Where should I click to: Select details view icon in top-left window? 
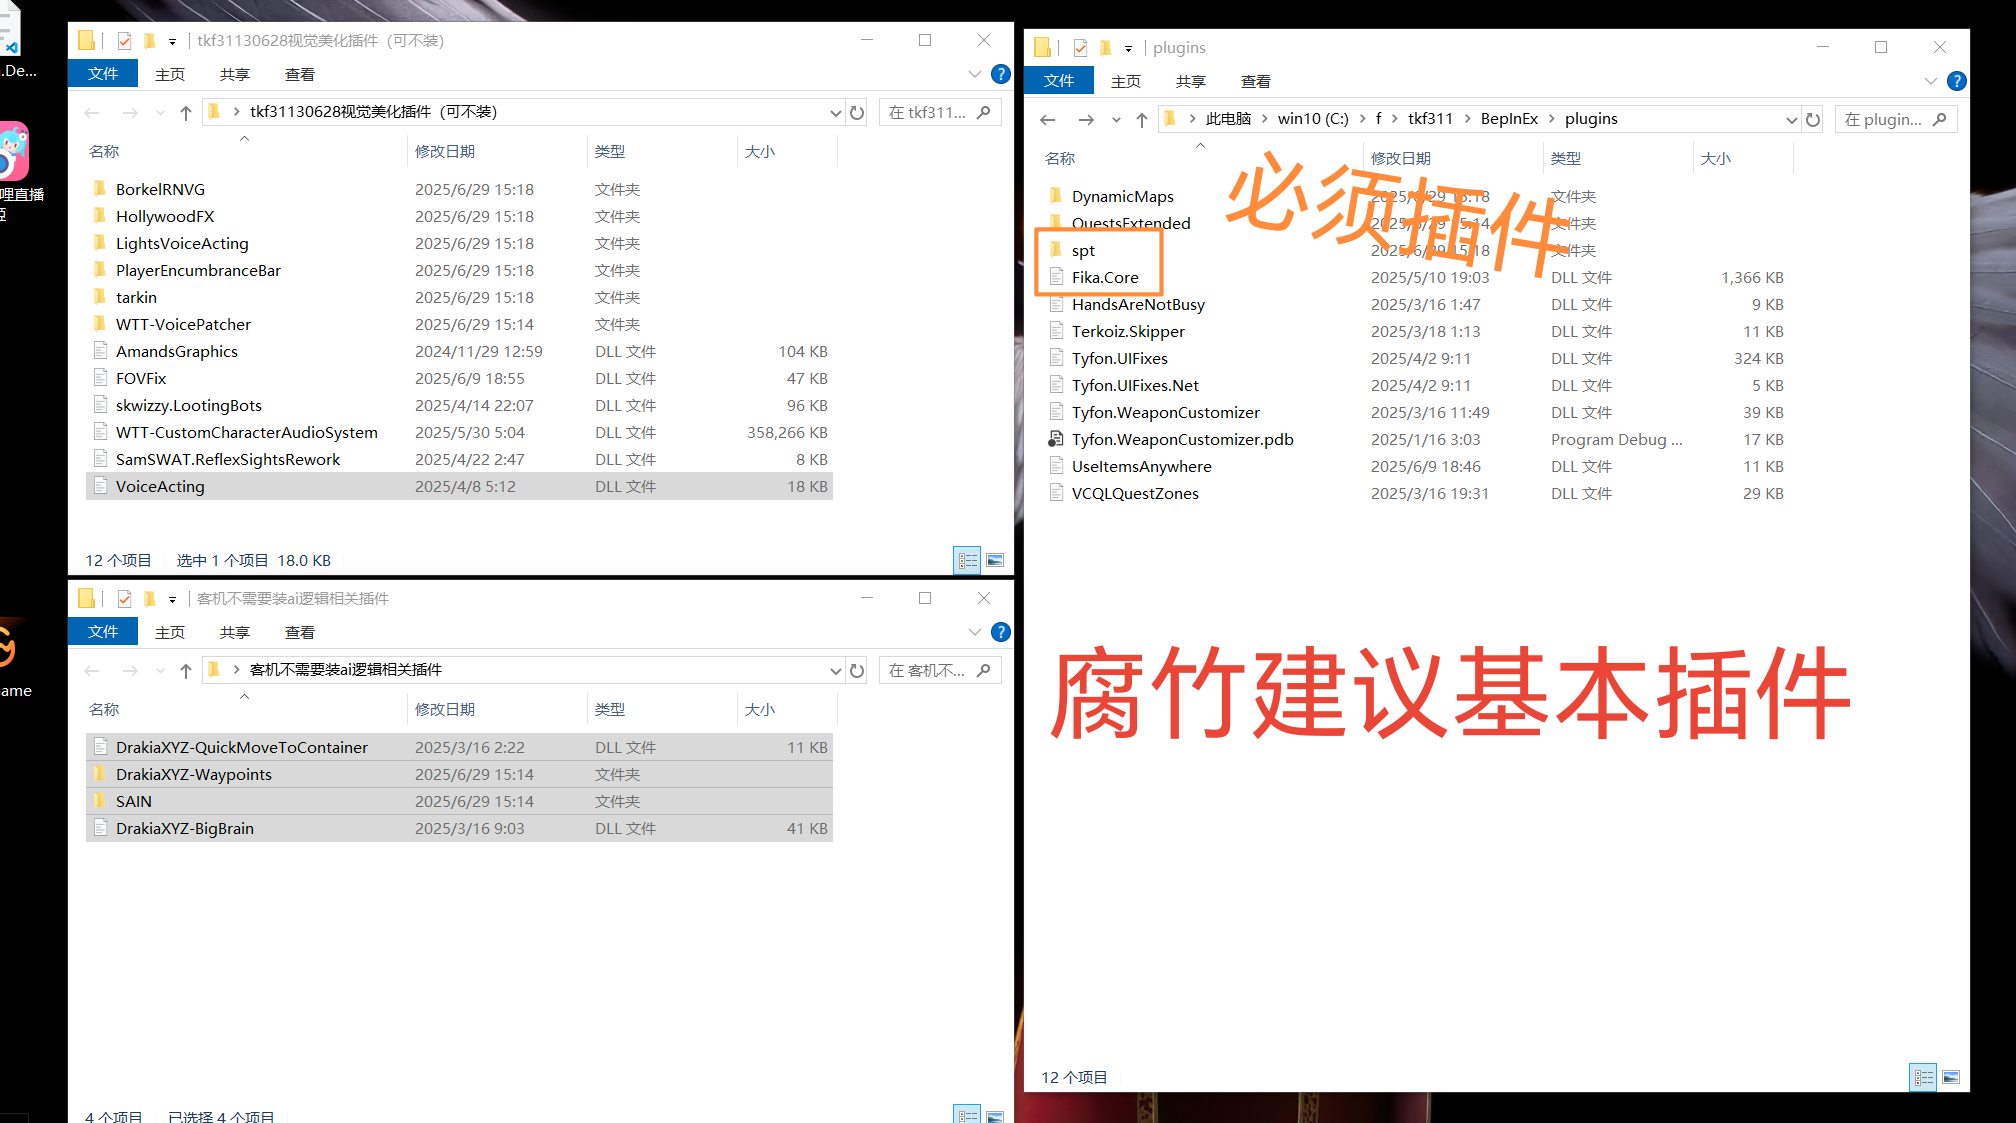[x=967, y=560]
